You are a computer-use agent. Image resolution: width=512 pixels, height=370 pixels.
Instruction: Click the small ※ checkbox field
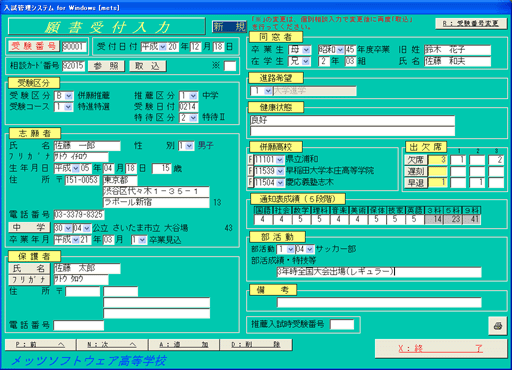[x=230, y=66]
